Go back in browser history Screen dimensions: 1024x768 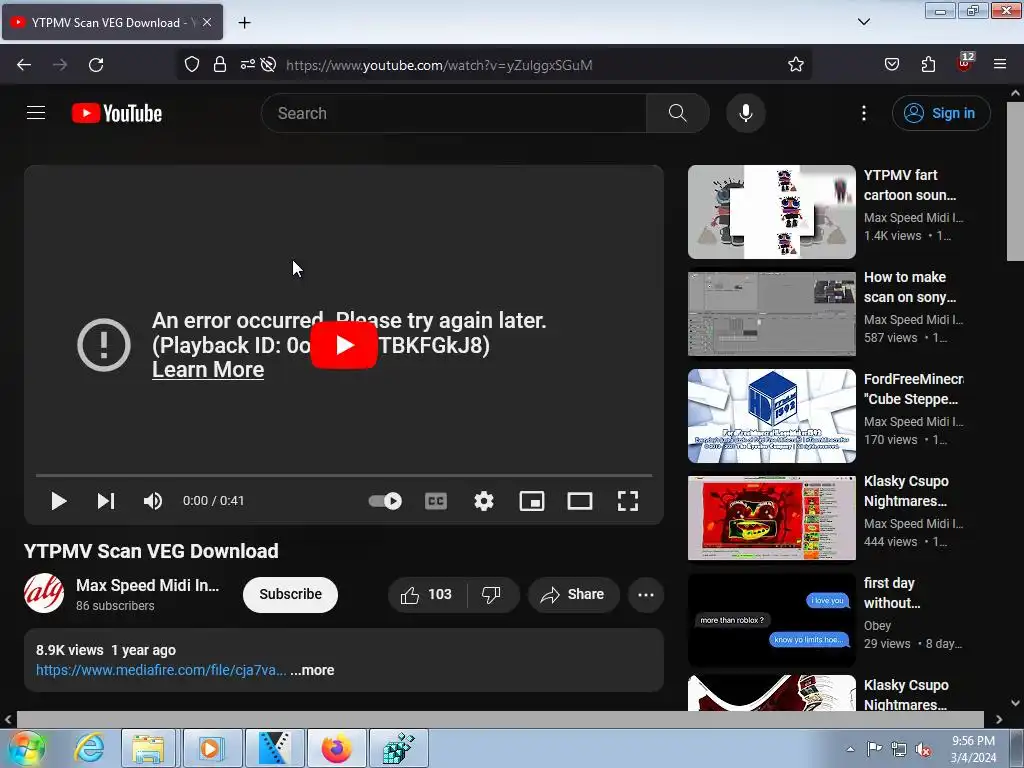pos(24,65)
